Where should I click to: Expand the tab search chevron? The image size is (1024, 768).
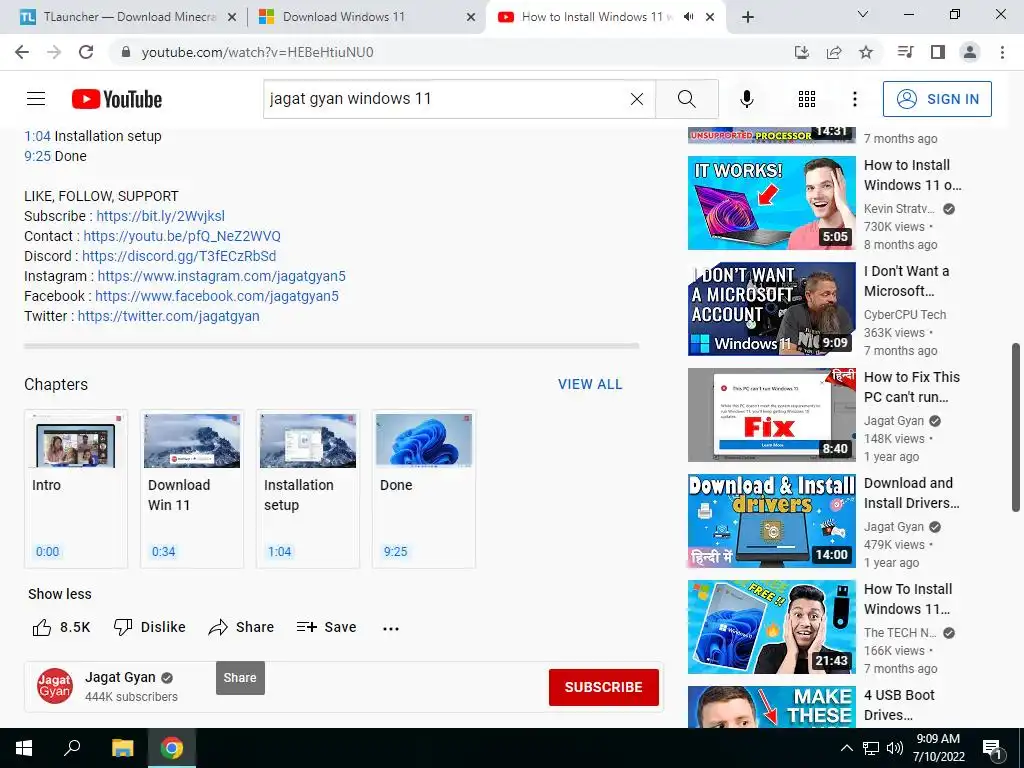(x=863, y=14)
